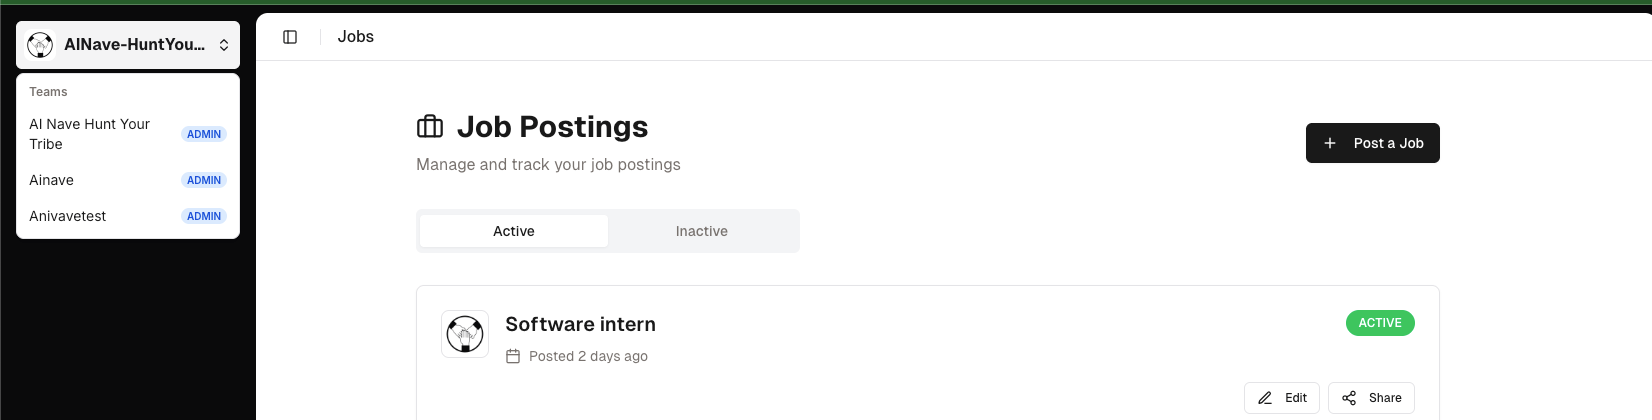1652x420 pixels.
Task: Click the calendar icon near Posted date
Action: pos(513,356)
